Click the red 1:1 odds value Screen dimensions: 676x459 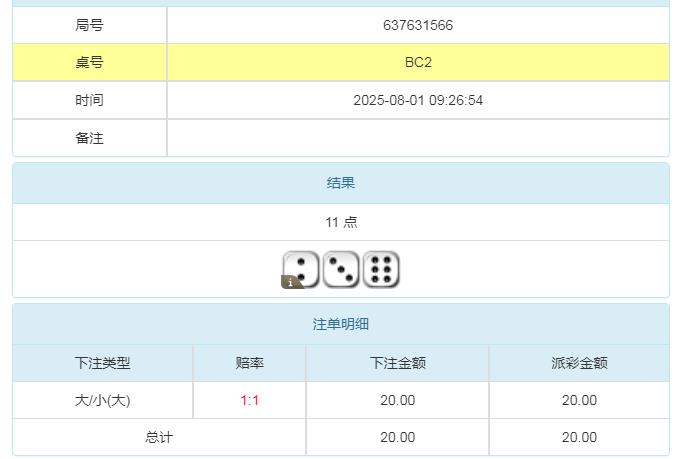(249, 400)
